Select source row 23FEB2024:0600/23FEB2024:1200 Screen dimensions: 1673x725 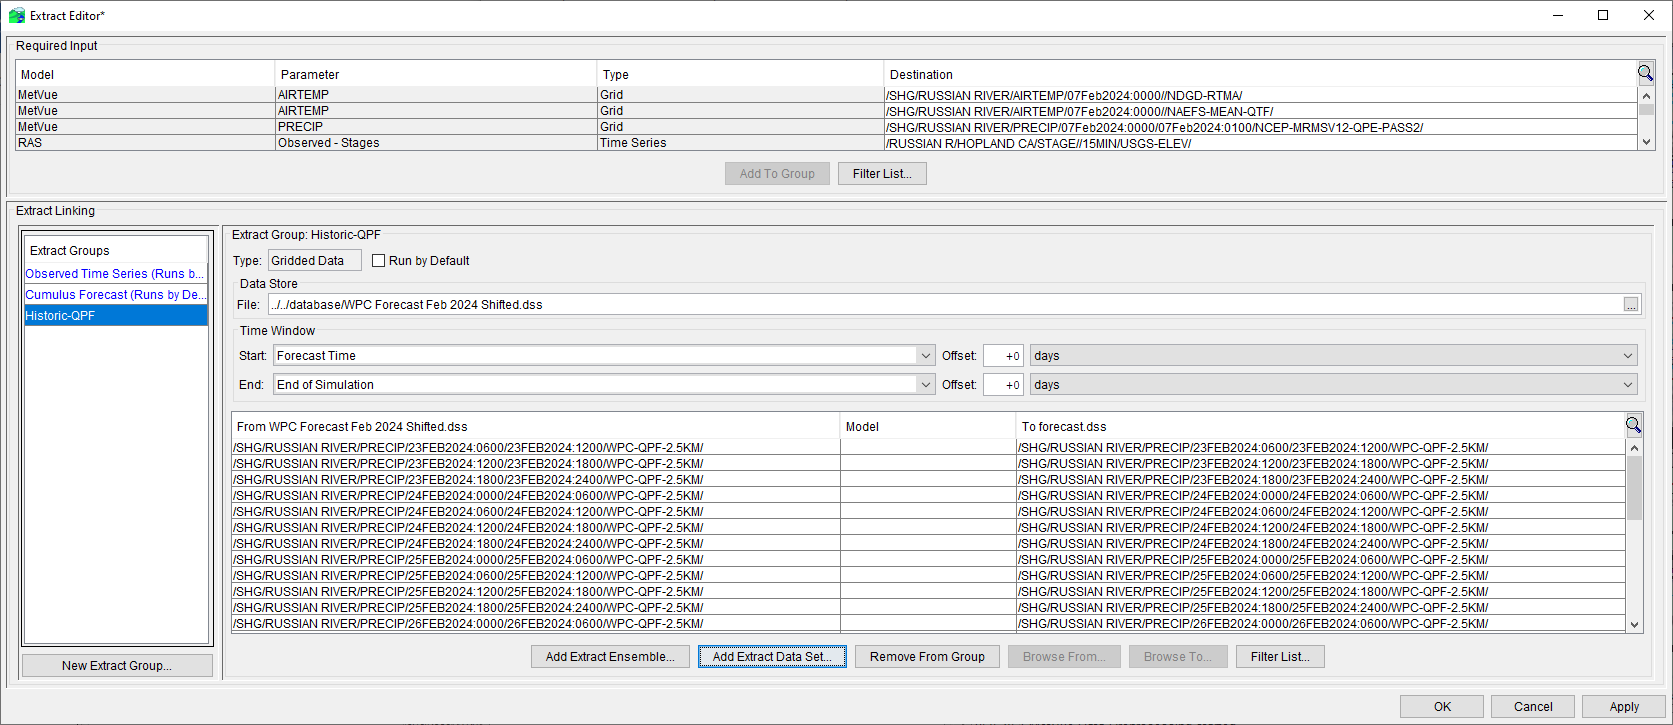click(x=536, y=448)
